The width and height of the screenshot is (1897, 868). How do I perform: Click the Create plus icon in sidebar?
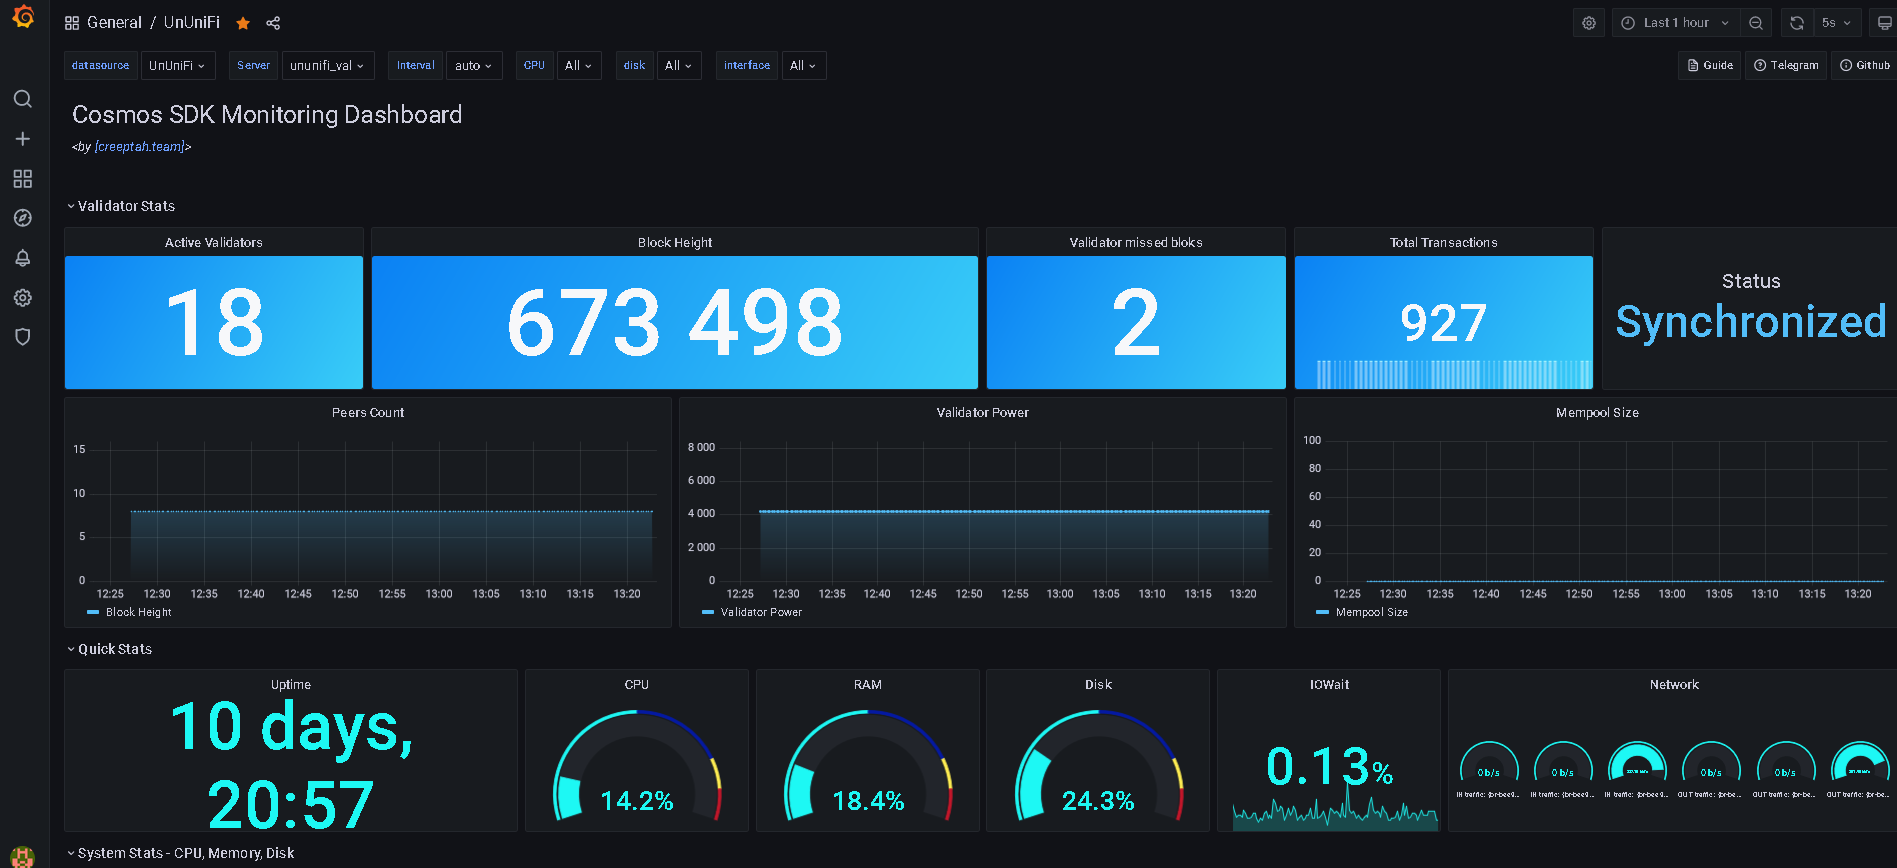(23, 139)
